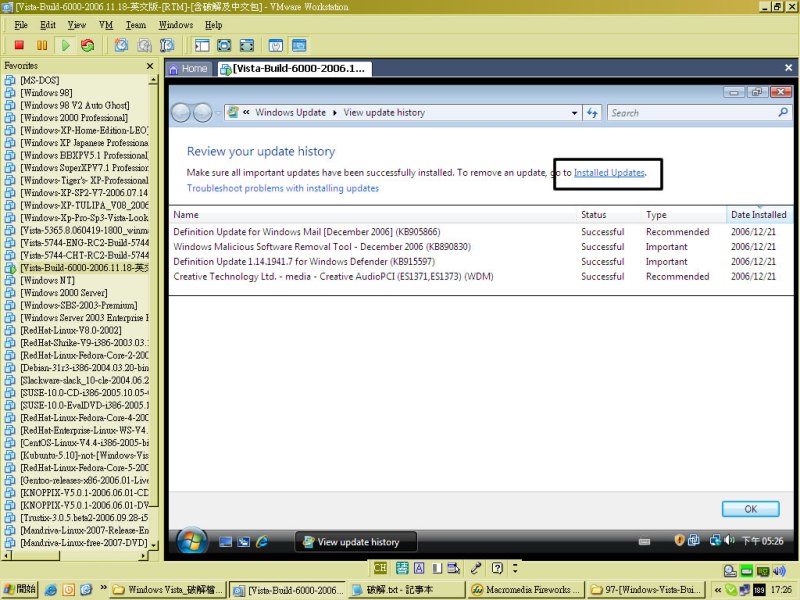Viewport: 800px width, 600px height.
Task: Select the Windows Malicious Software Removal Tool update row
Action: pyautogui.click(x=481, y=247)
